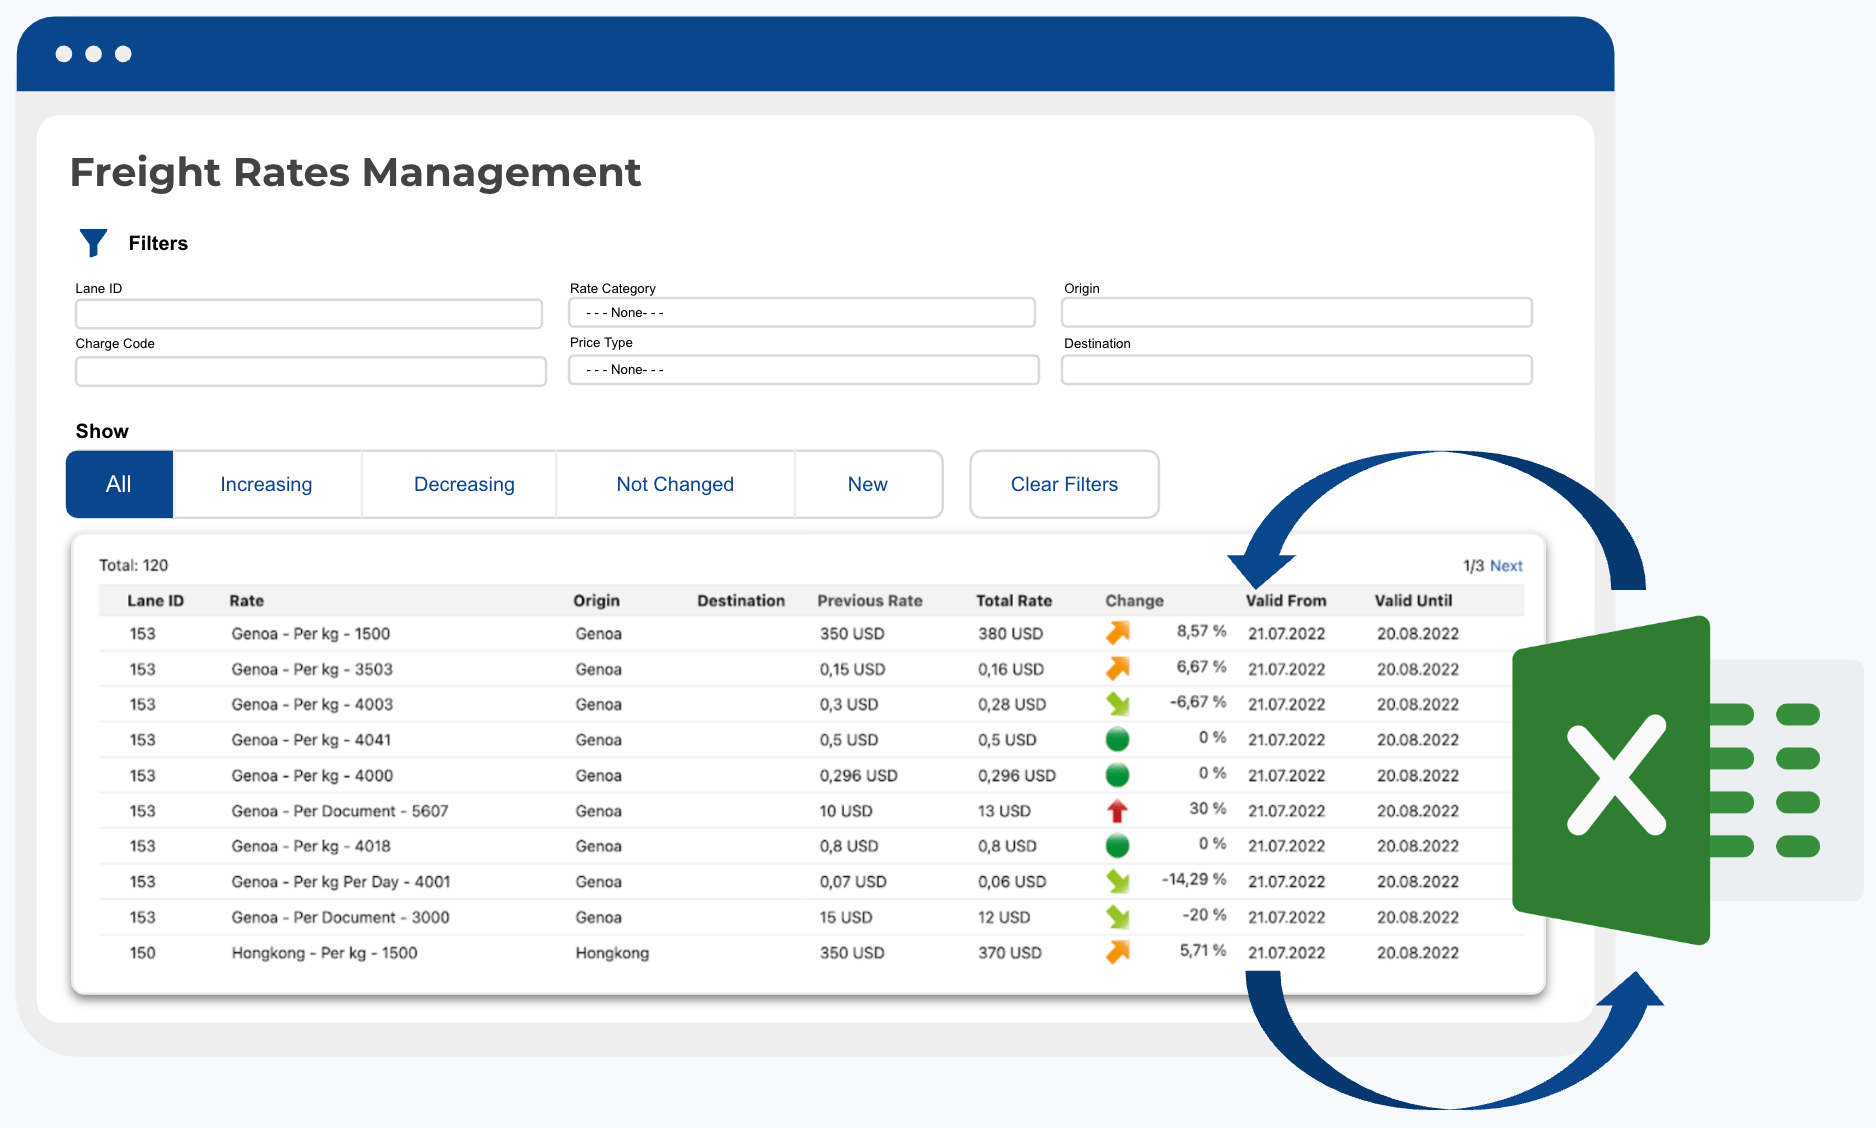1876x1128 pixels.
Task: Select the All show tab
Action: point(119,484)
